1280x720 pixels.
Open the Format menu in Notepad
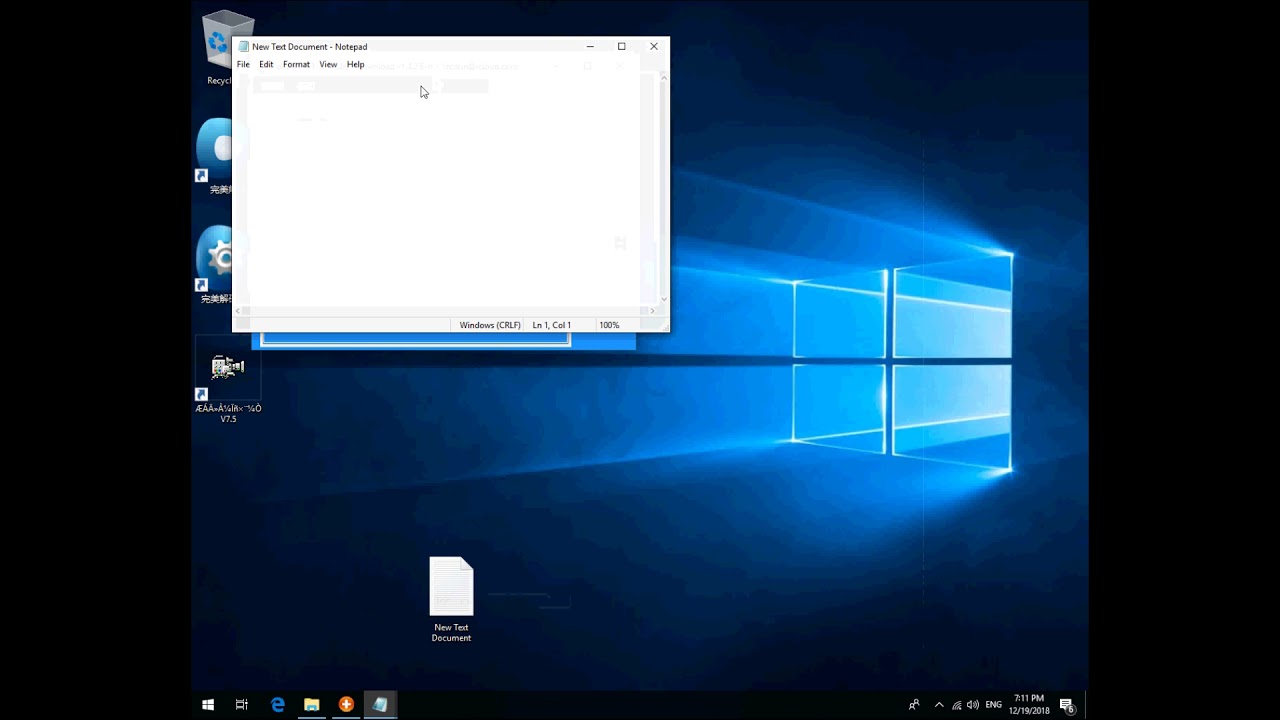click(296, 64)
